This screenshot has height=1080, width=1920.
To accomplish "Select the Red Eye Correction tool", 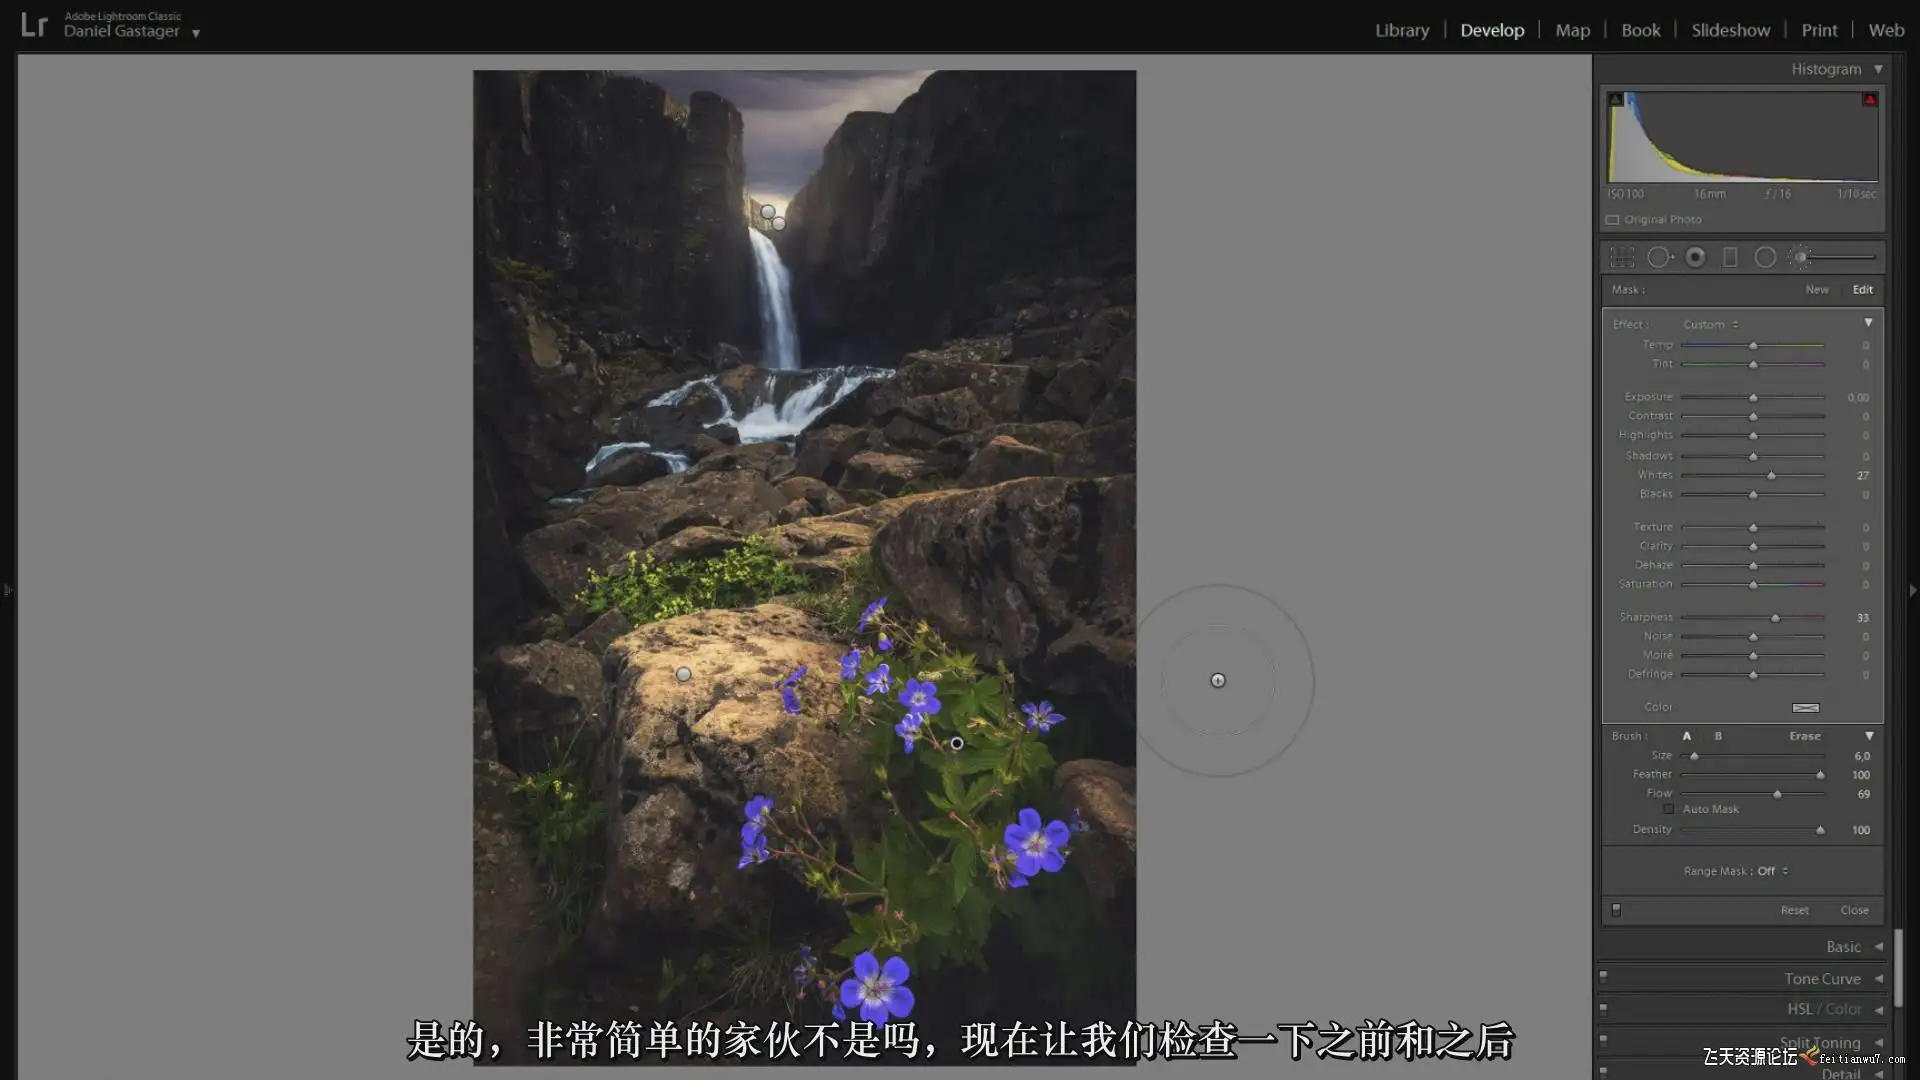I will coord(1695,258).
